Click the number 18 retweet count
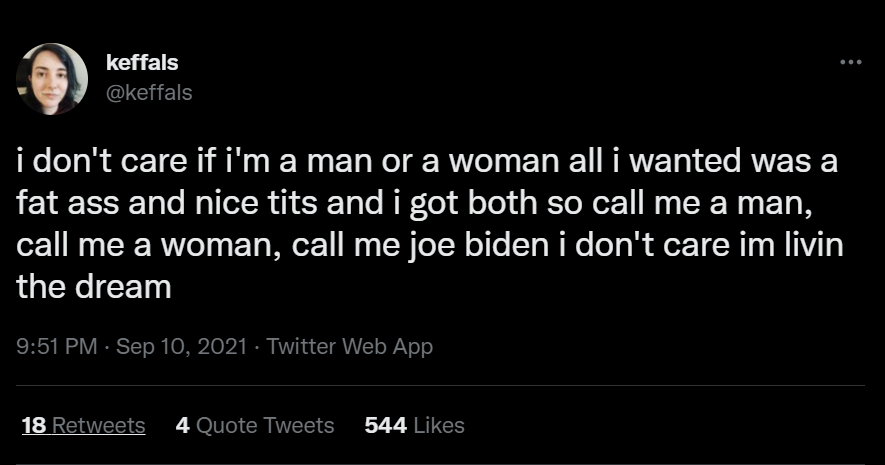Screen dimensions: 885x465 pos(33,425)
